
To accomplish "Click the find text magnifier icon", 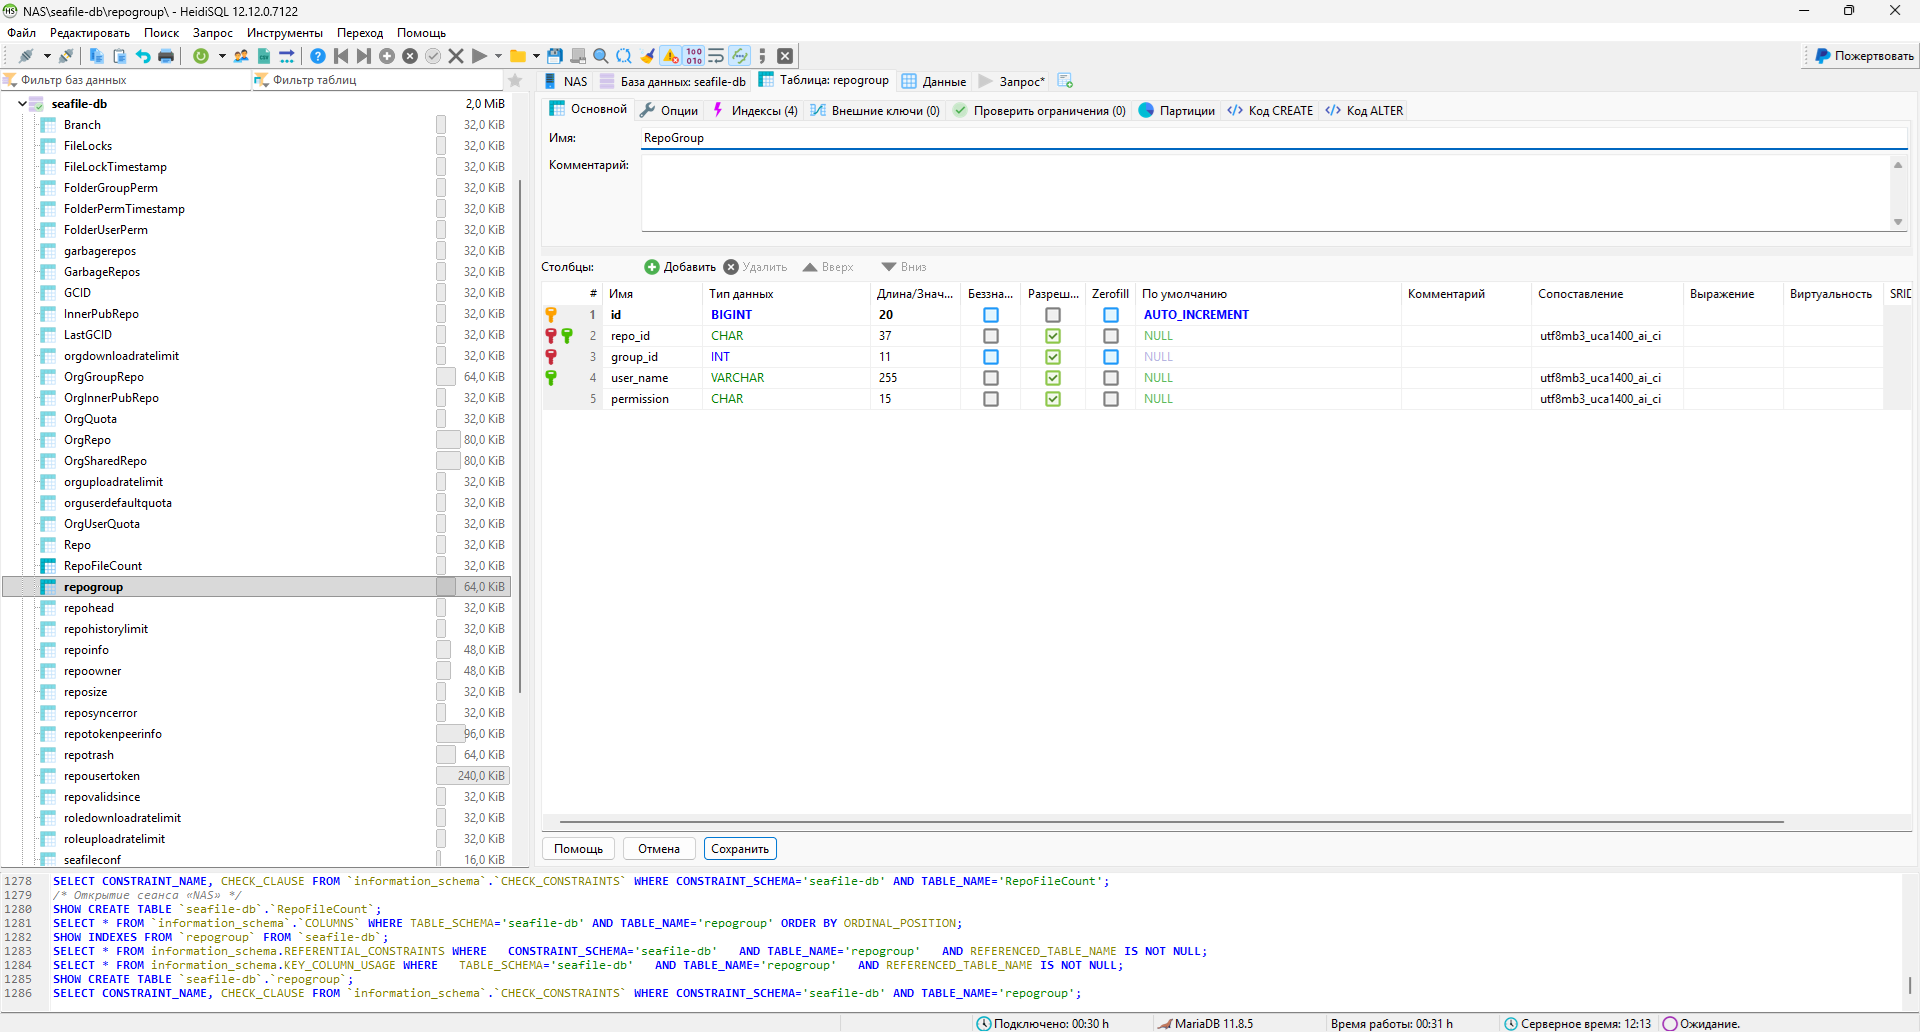I will (601, 56).
